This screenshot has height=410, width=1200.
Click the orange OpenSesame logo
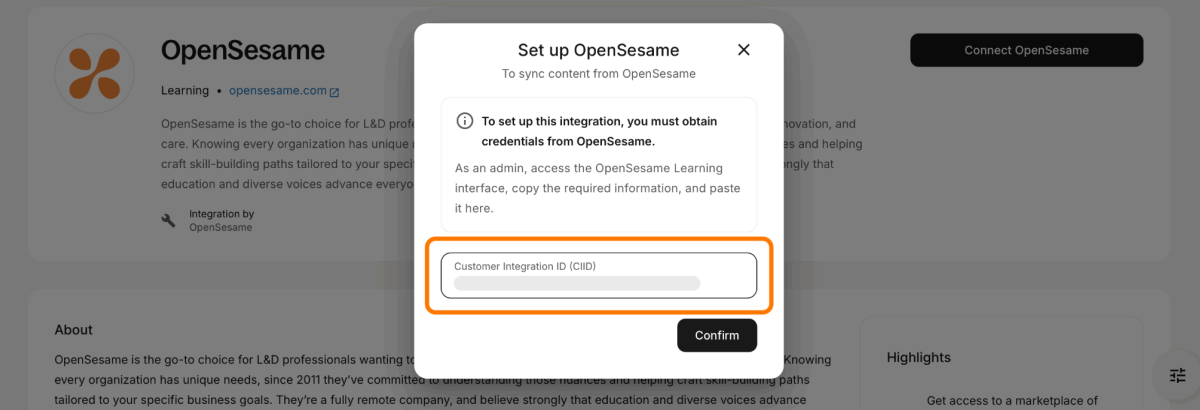[x=94, y=74]
